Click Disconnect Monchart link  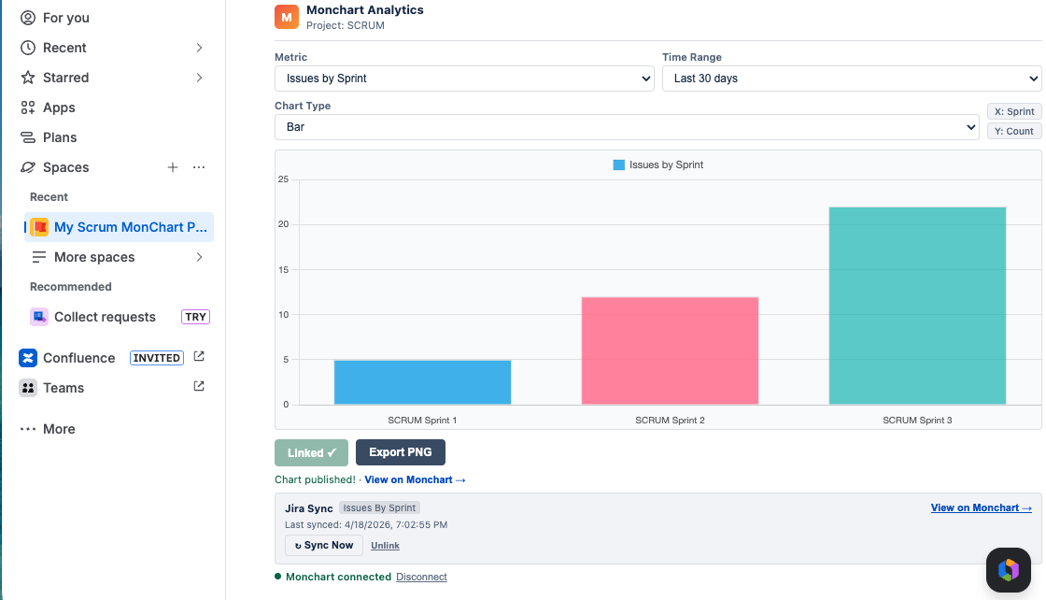coord(422,577)
